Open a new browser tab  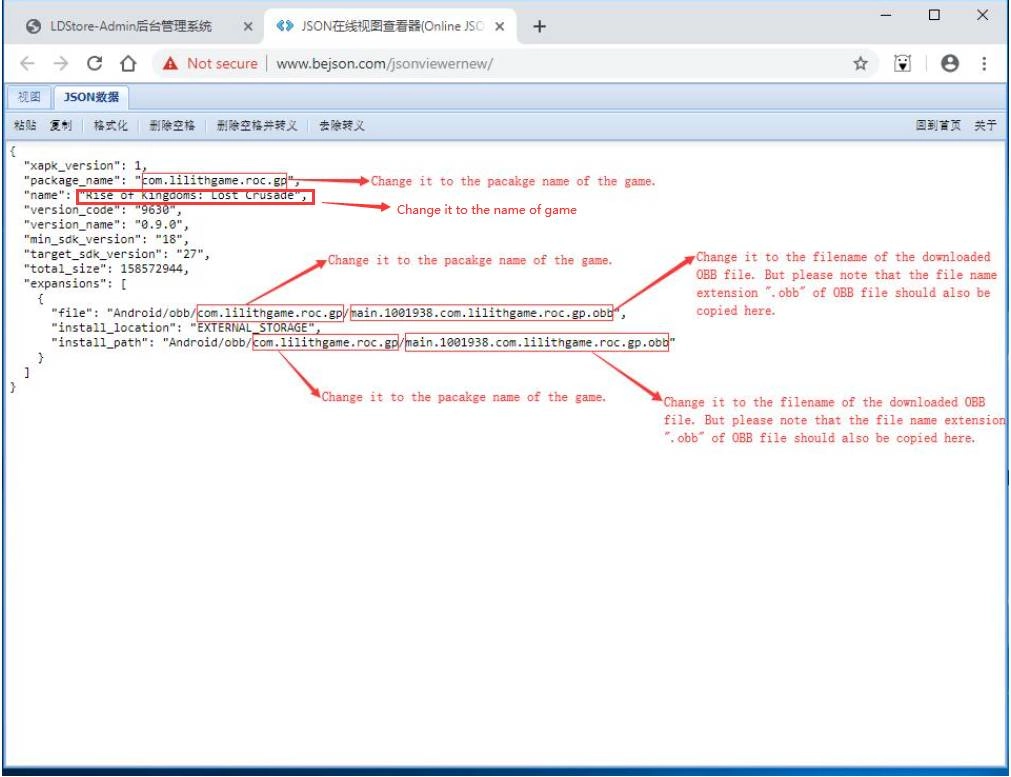coord(539,27)
